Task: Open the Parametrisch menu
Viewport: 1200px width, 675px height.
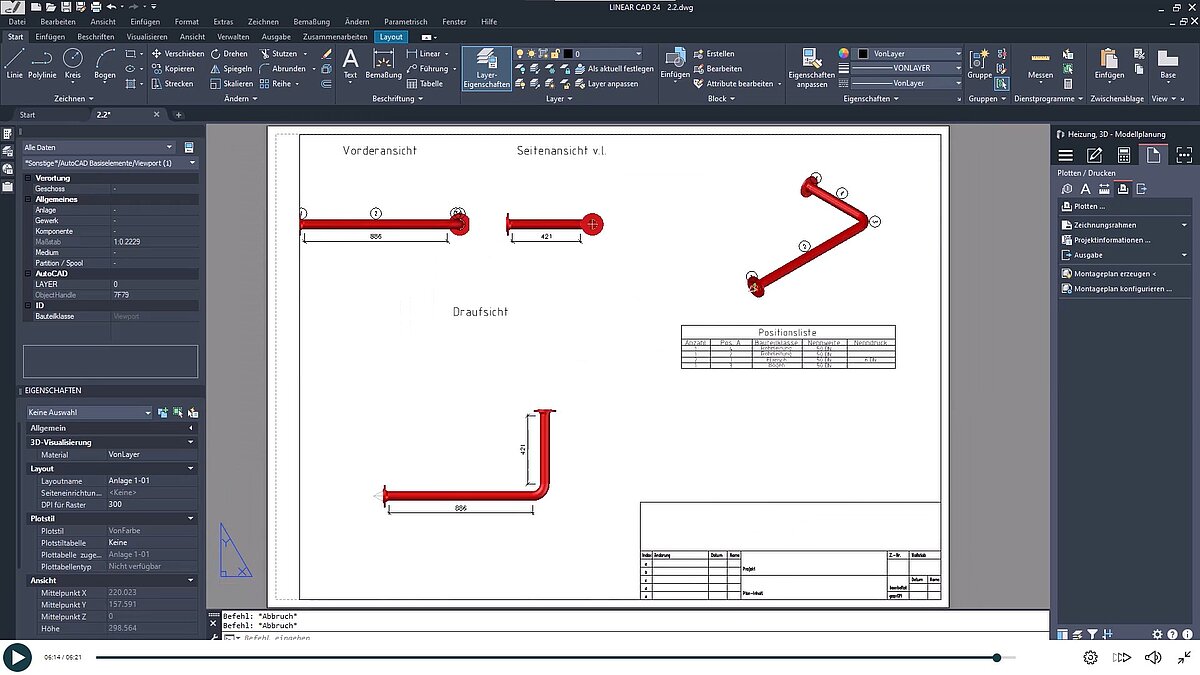Action: [406, 21]
